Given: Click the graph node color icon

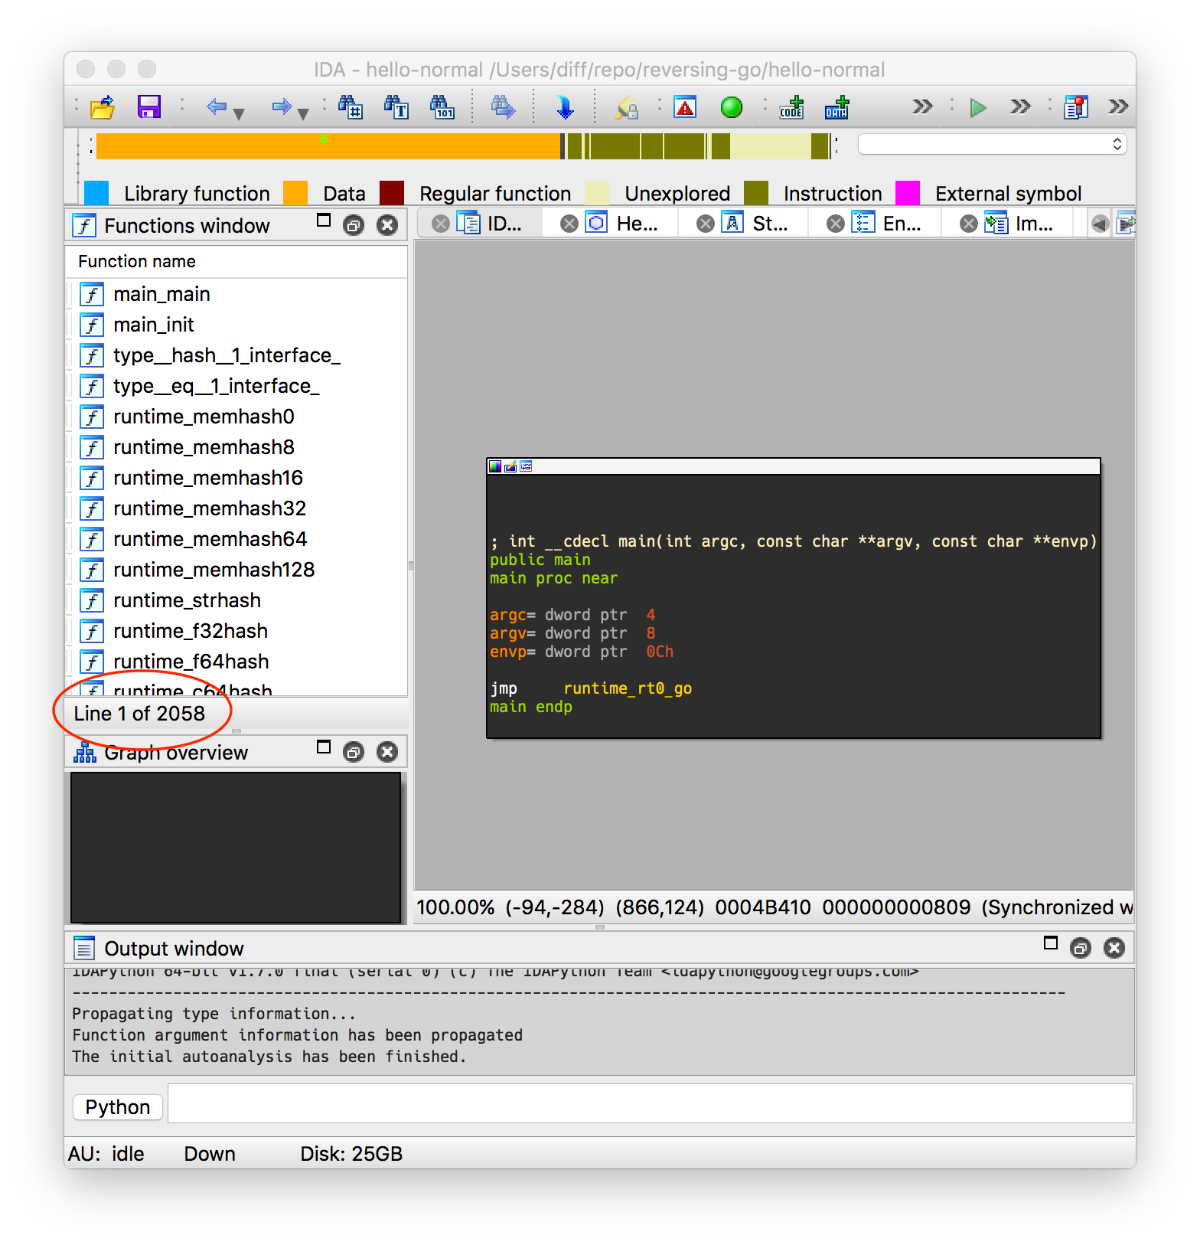Looking at the screenshot, I should point(495,466).
